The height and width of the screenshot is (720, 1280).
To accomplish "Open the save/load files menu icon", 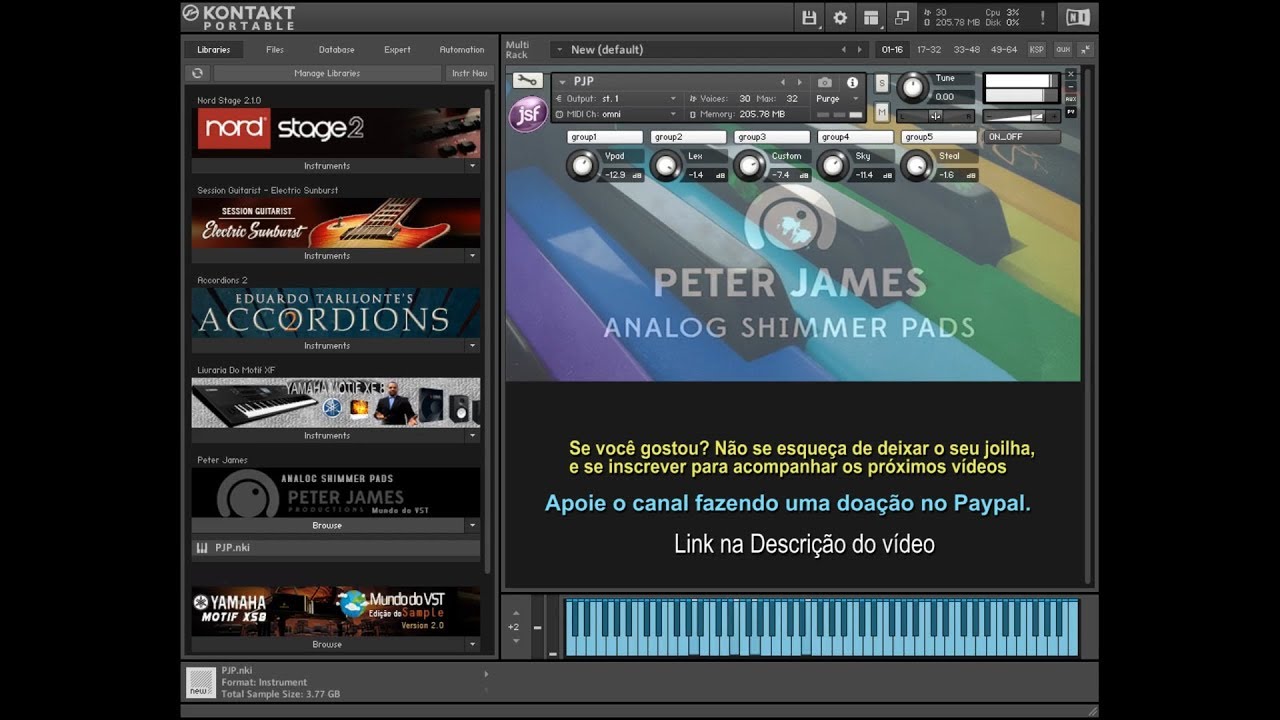I will (809, 17).
